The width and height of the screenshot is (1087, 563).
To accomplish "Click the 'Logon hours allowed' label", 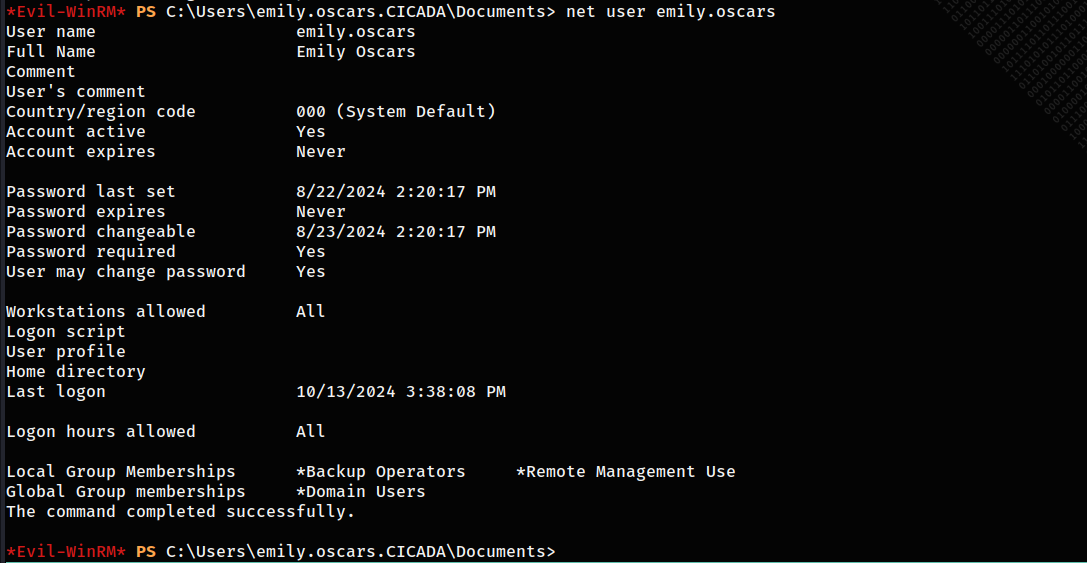I will (x=101, y=432).
